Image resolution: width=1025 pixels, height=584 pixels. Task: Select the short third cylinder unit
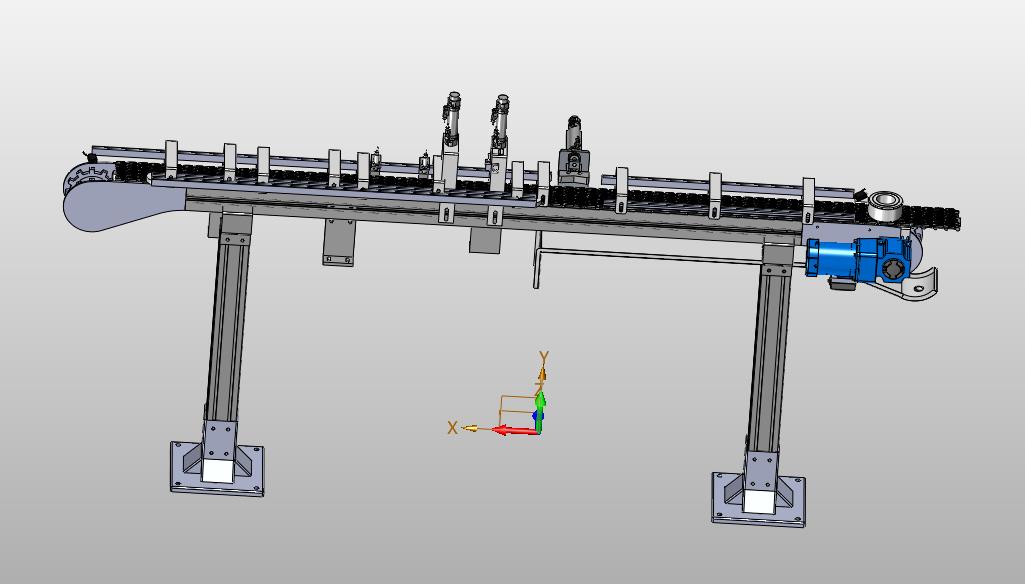click(x=574, y=151)
